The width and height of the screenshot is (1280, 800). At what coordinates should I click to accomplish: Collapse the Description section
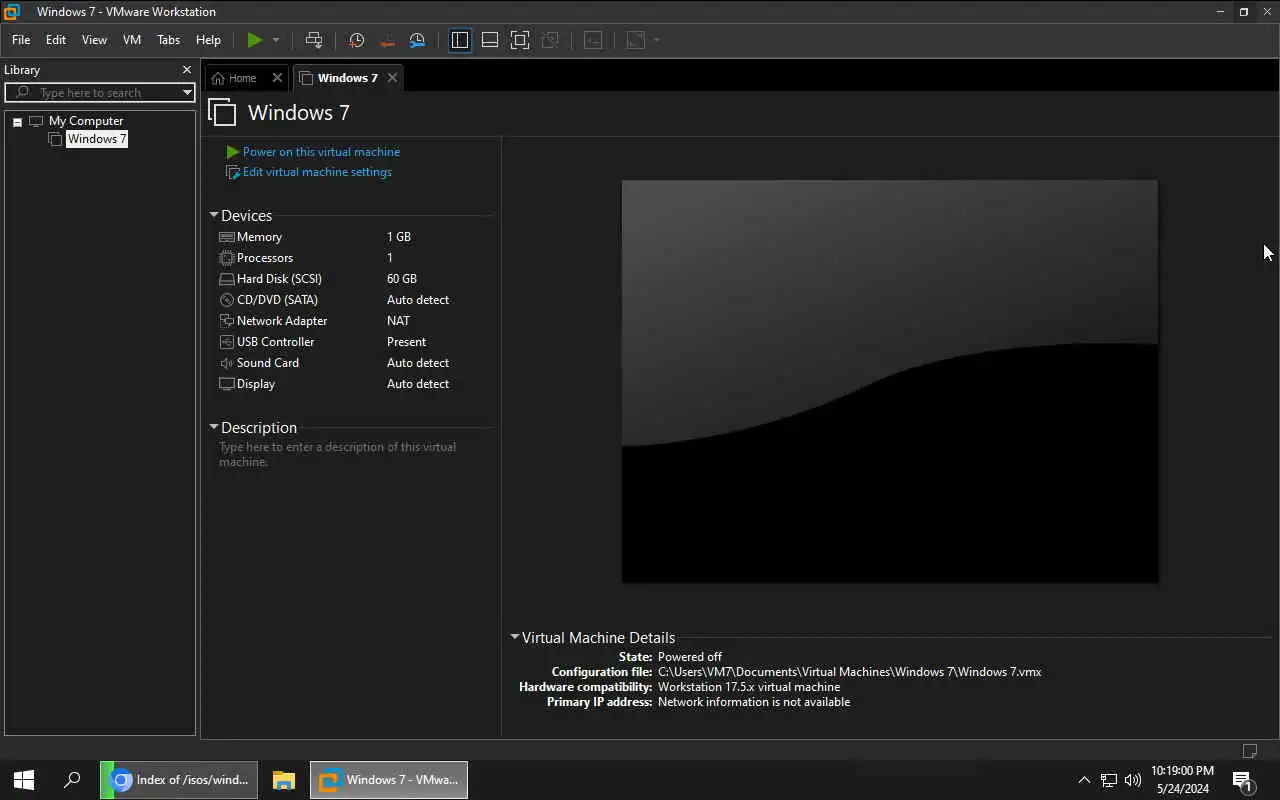point(214,427)
